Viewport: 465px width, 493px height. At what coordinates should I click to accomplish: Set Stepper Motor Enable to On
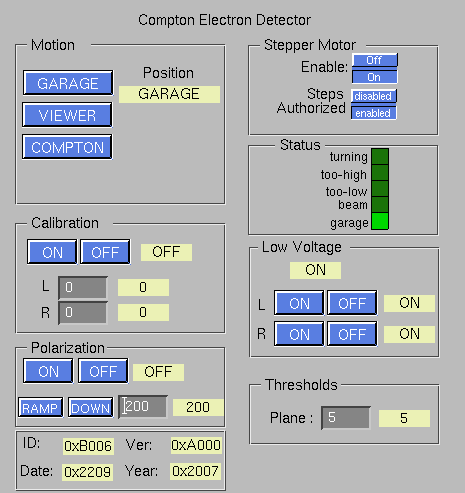(x=375, y=77)
